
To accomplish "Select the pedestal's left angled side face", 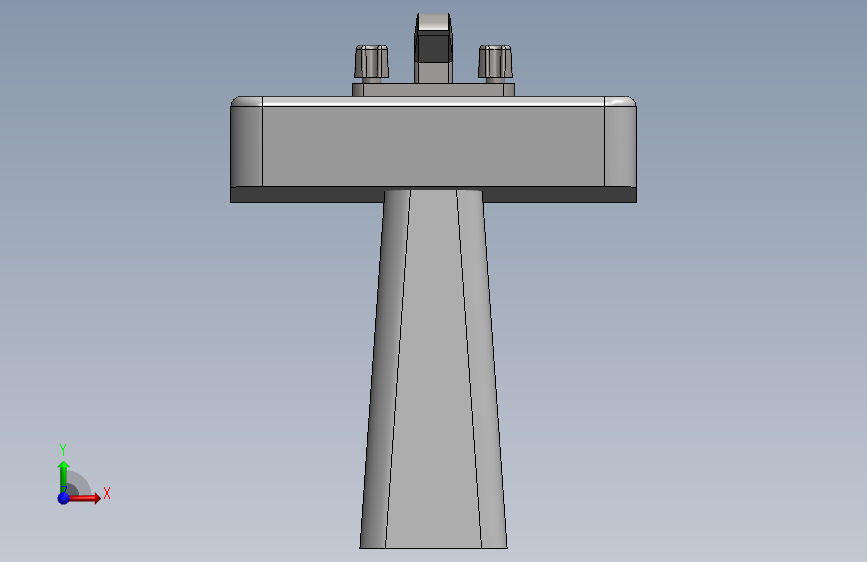I will tap(385, 369).
